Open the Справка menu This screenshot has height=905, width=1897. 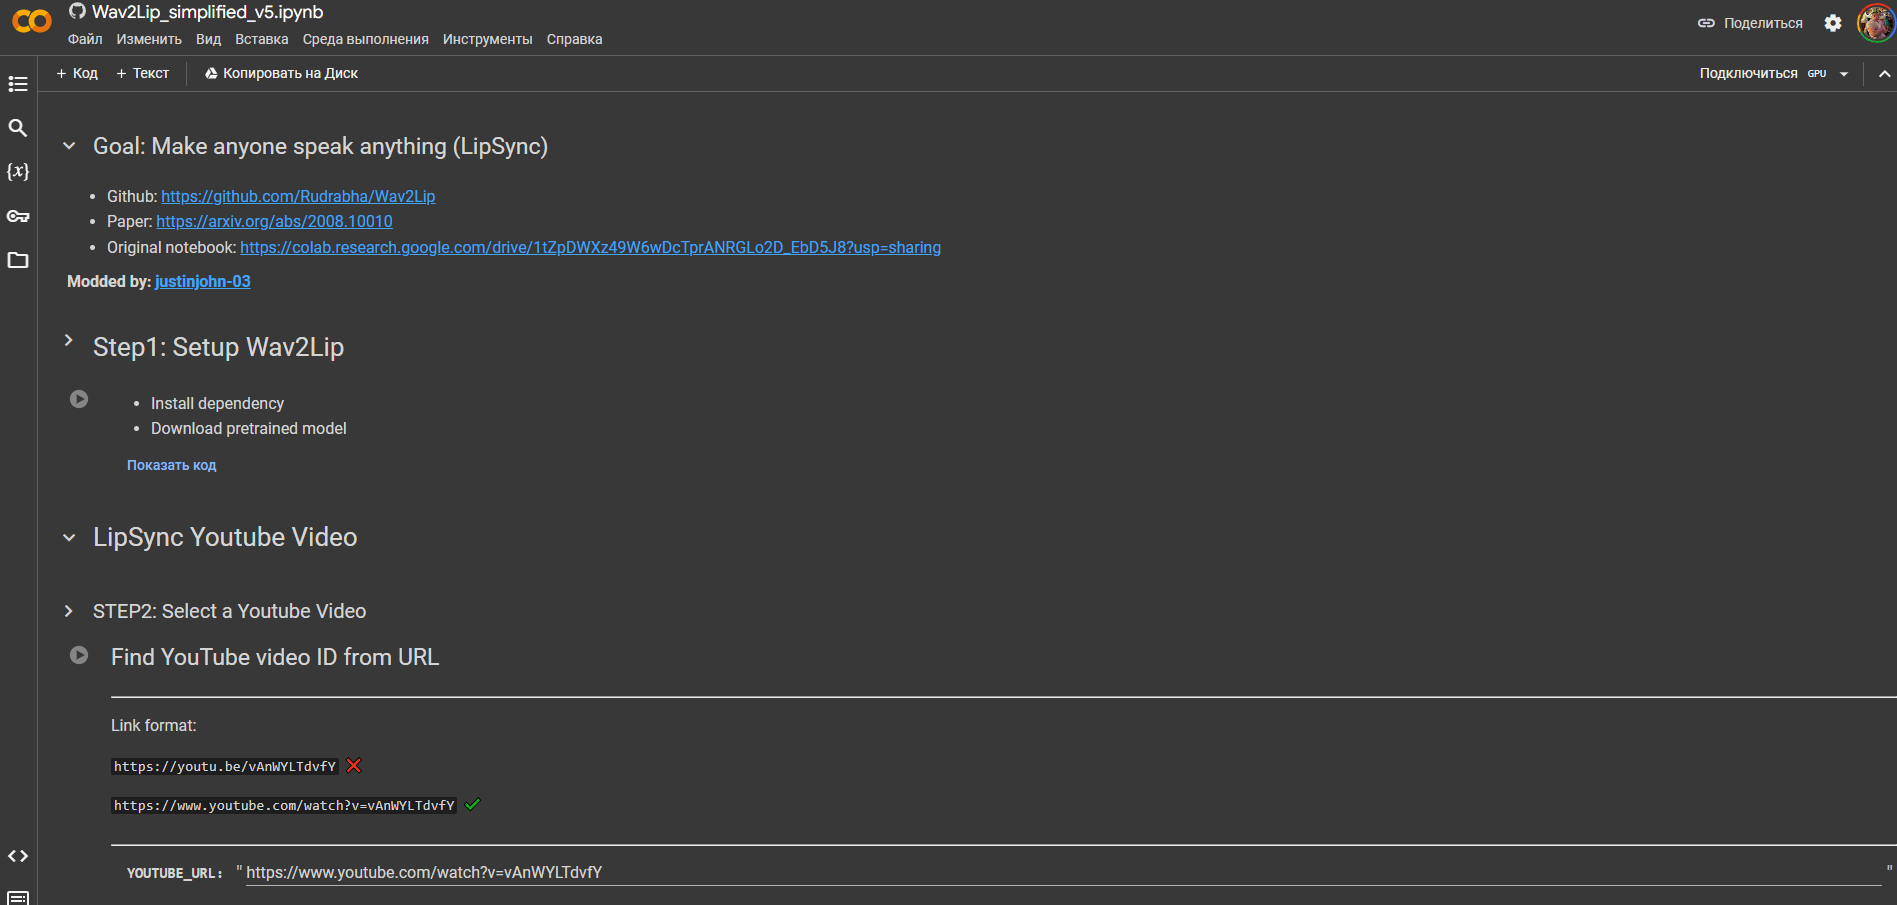click(574, 39)
